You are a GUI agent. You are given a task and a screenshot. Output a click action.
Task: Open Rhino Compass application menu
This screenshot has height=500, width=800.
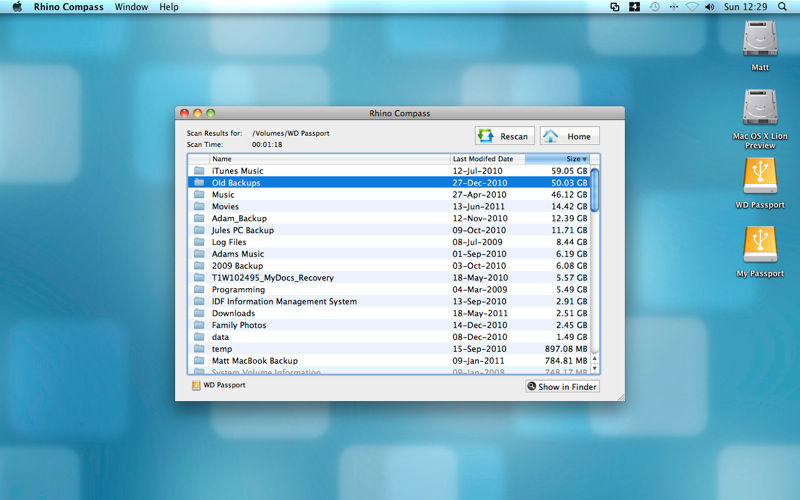coord(68,7)
